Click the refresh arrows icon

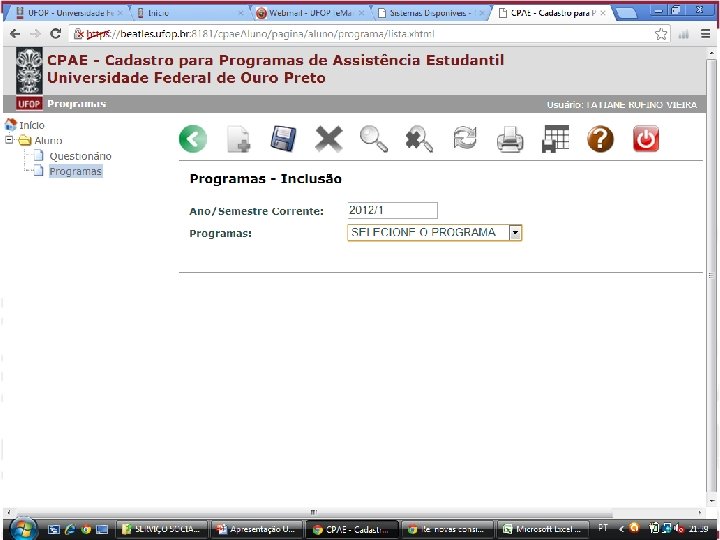coord(465,138)
